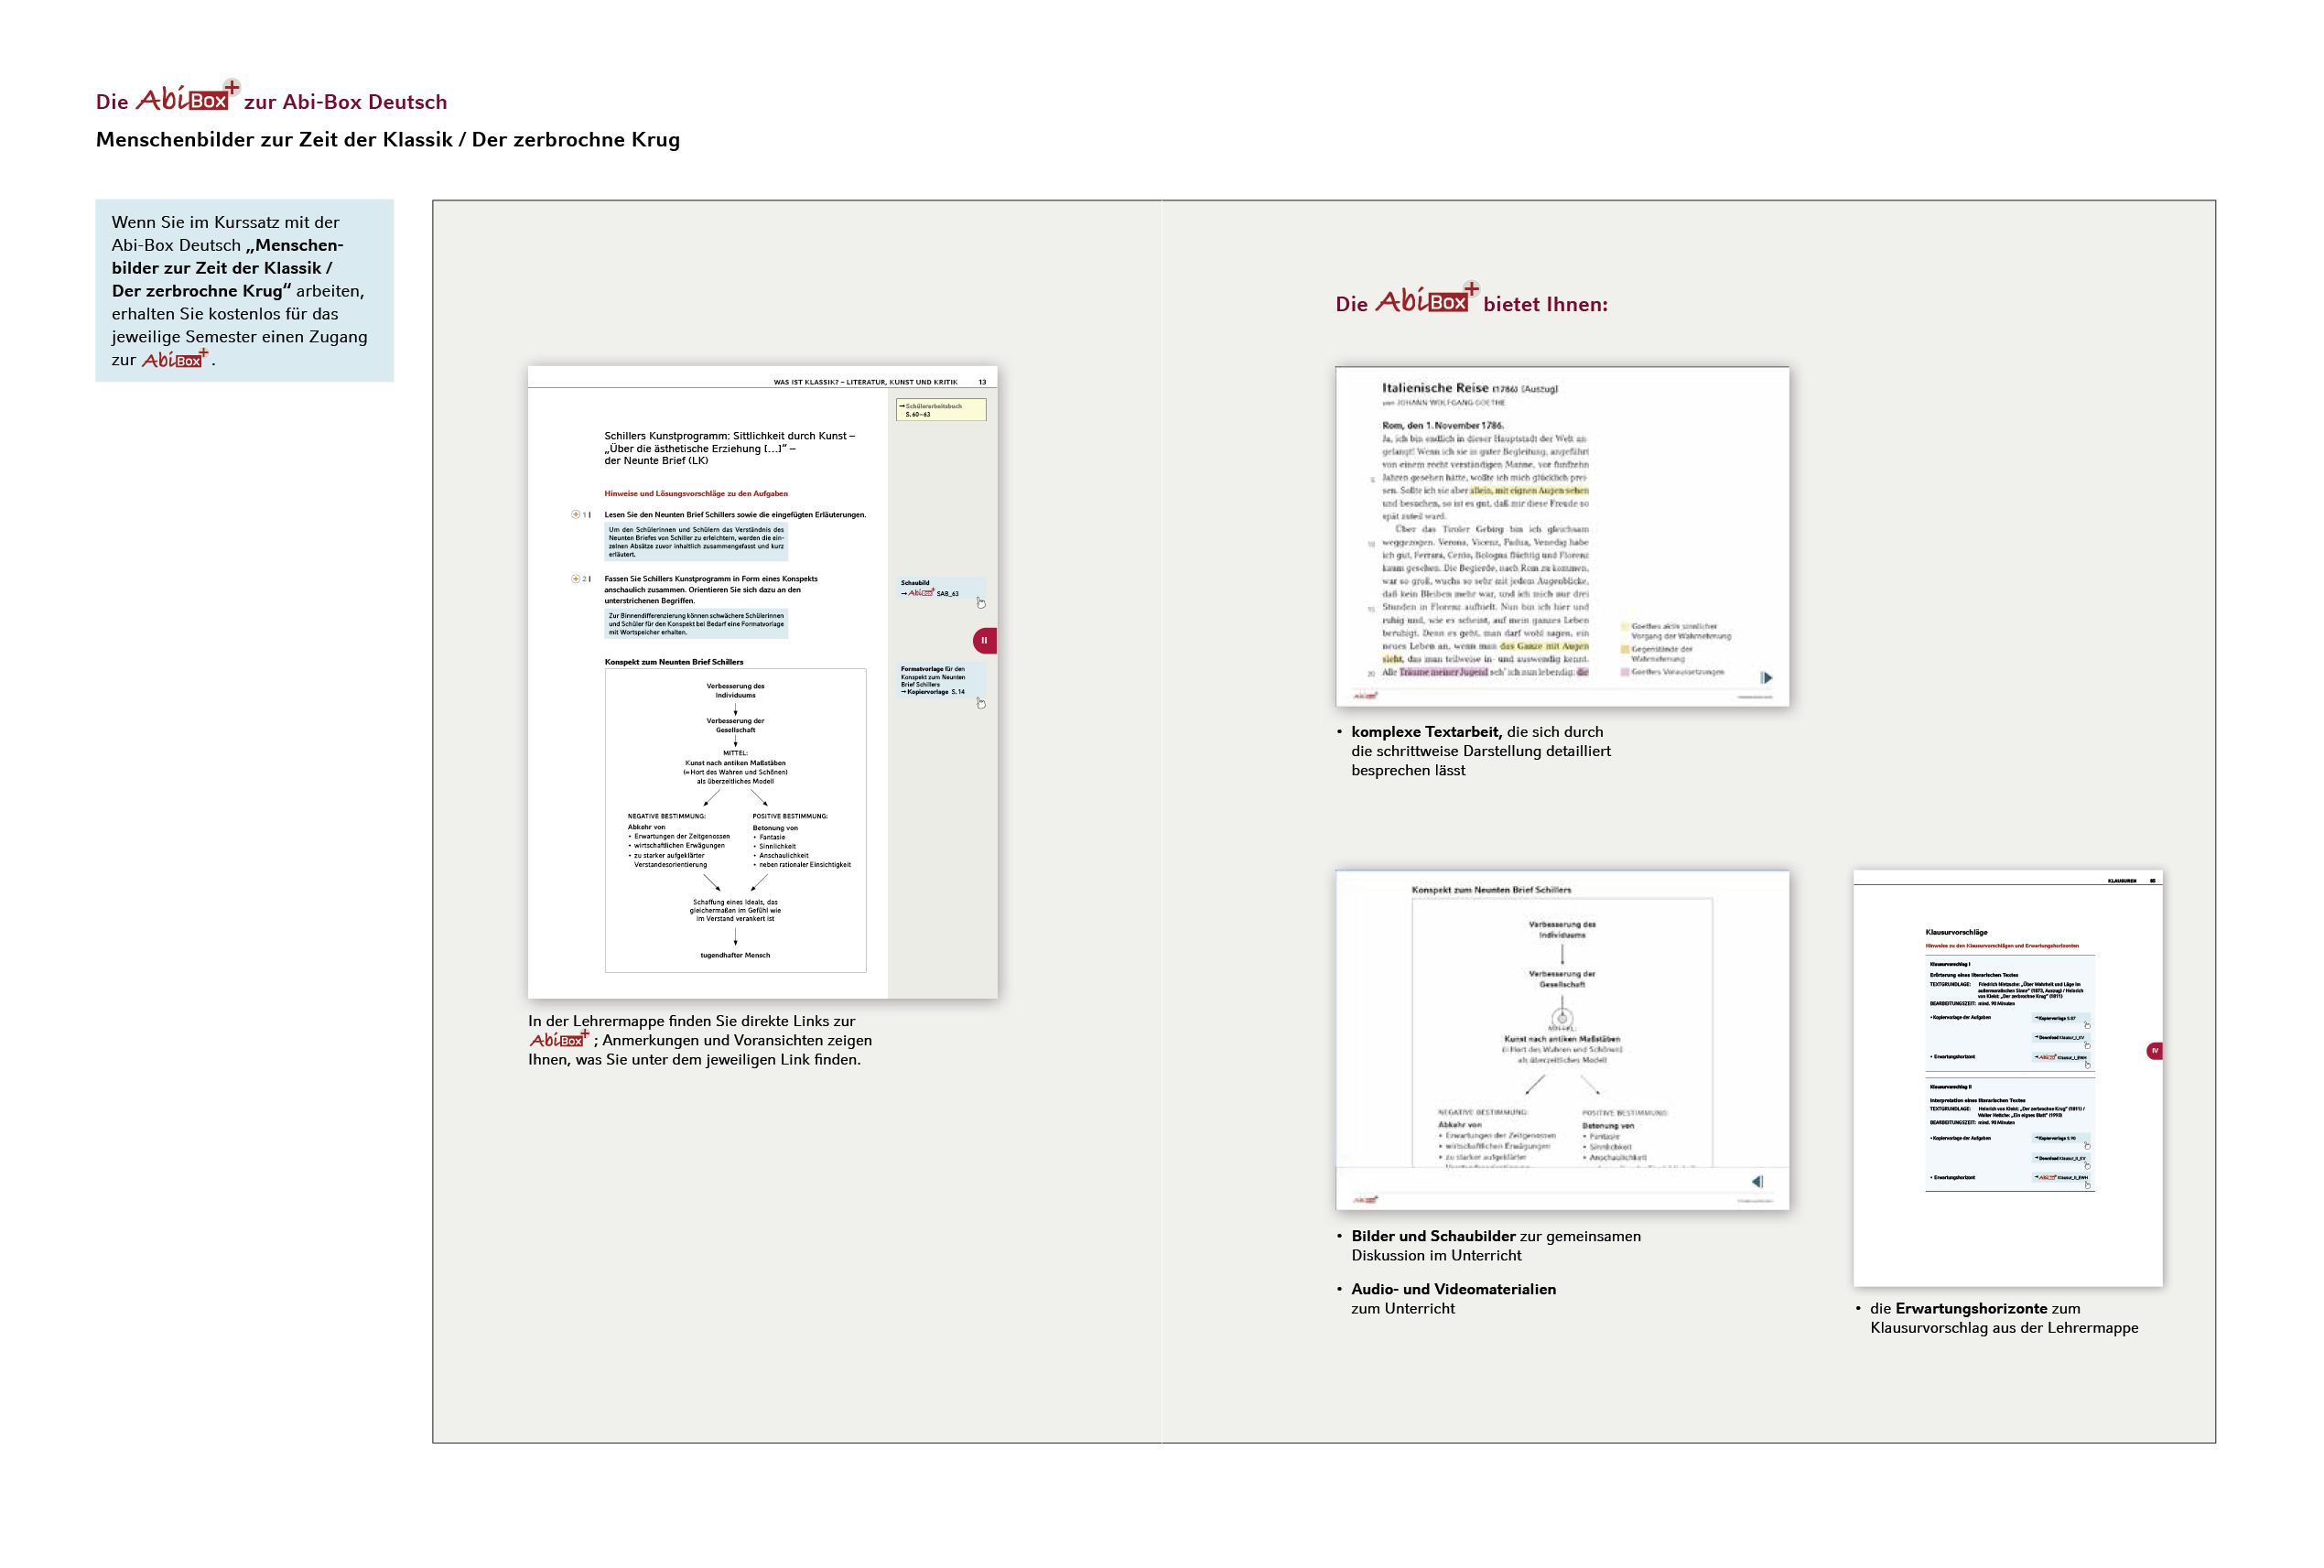Click the AbiBox+ logo in the page header
This screenshot has width=2324, height=1568.
[x=187, y=98]
